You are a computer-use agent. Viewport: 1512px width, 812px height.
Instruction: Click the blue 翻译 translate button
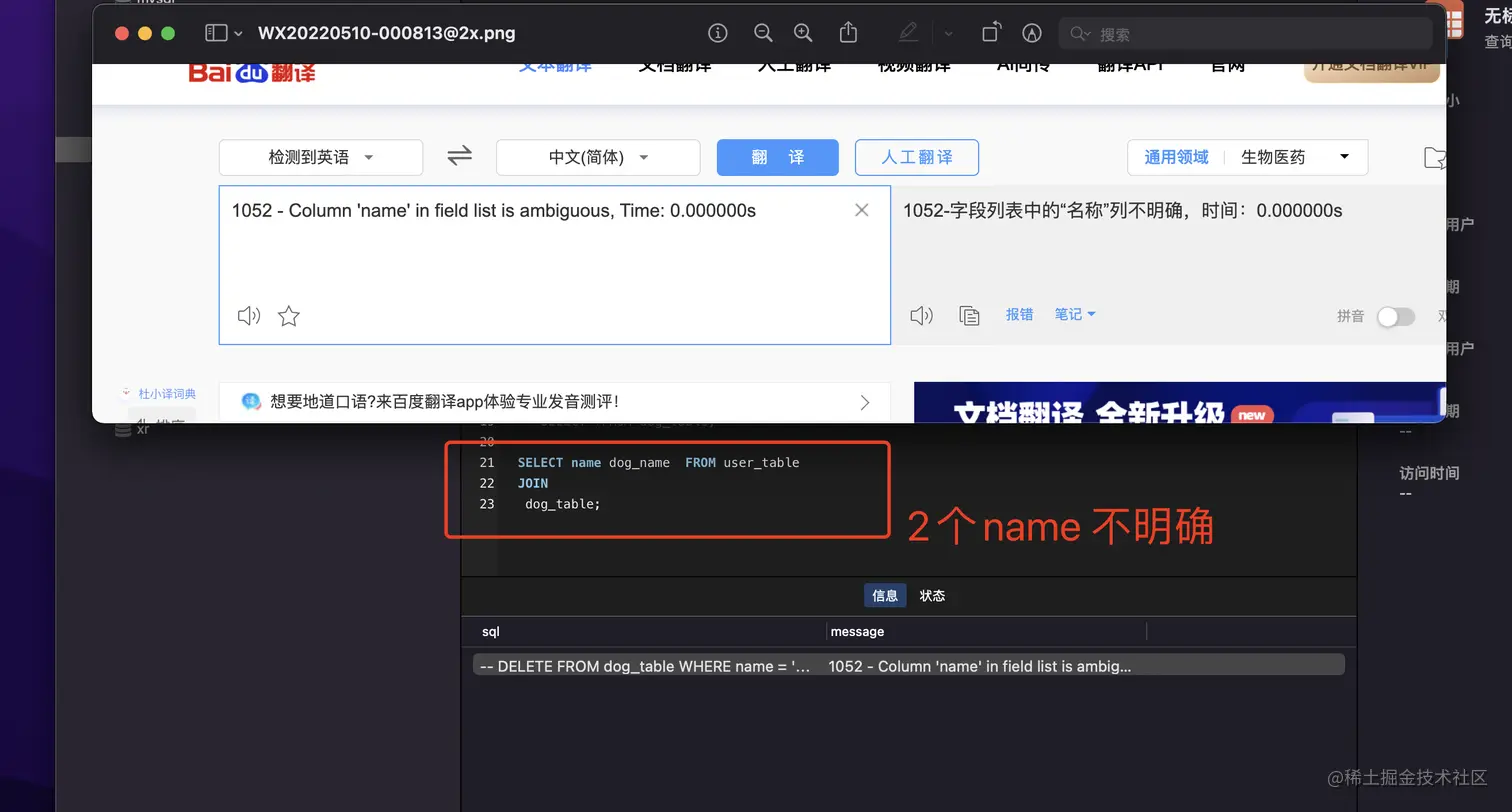pos(778,157)
